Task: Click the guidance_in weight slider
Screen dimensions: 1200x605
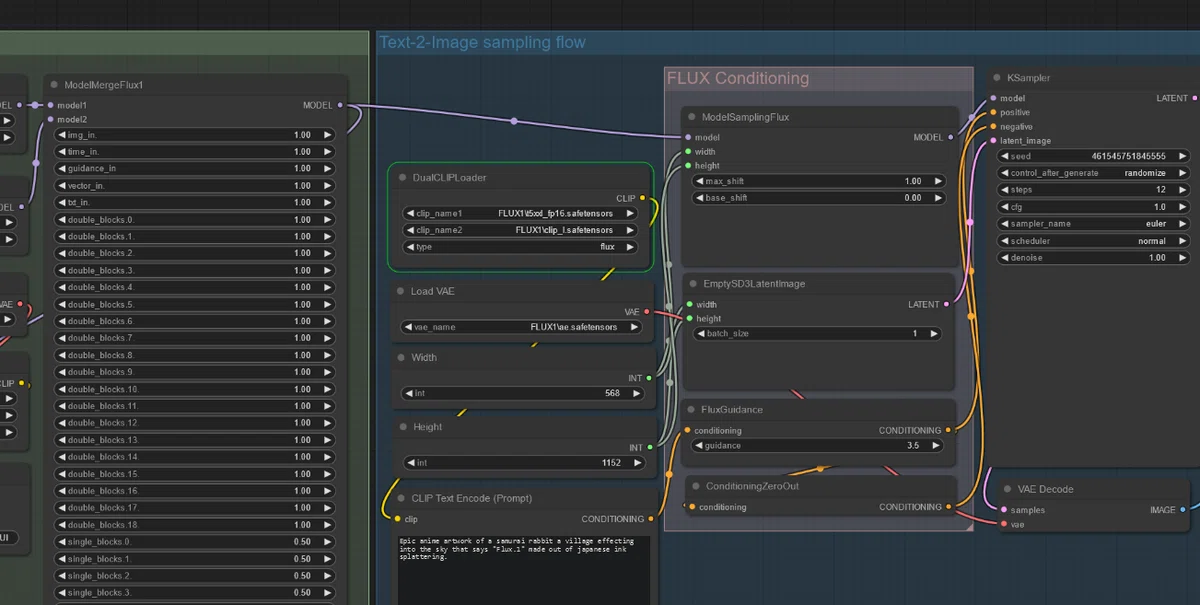Action: click(x=193, y=168)
